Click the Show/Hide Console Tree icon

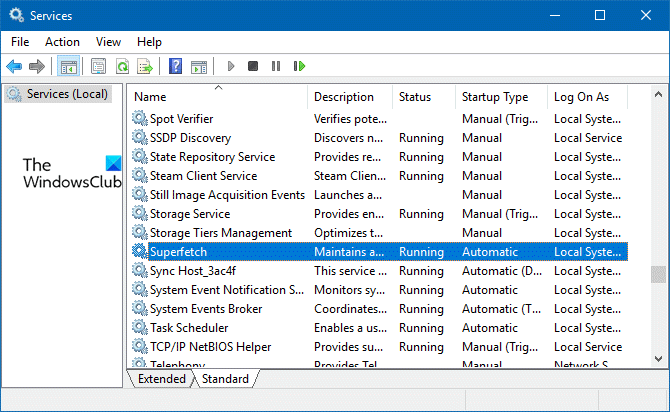(69, 67)
